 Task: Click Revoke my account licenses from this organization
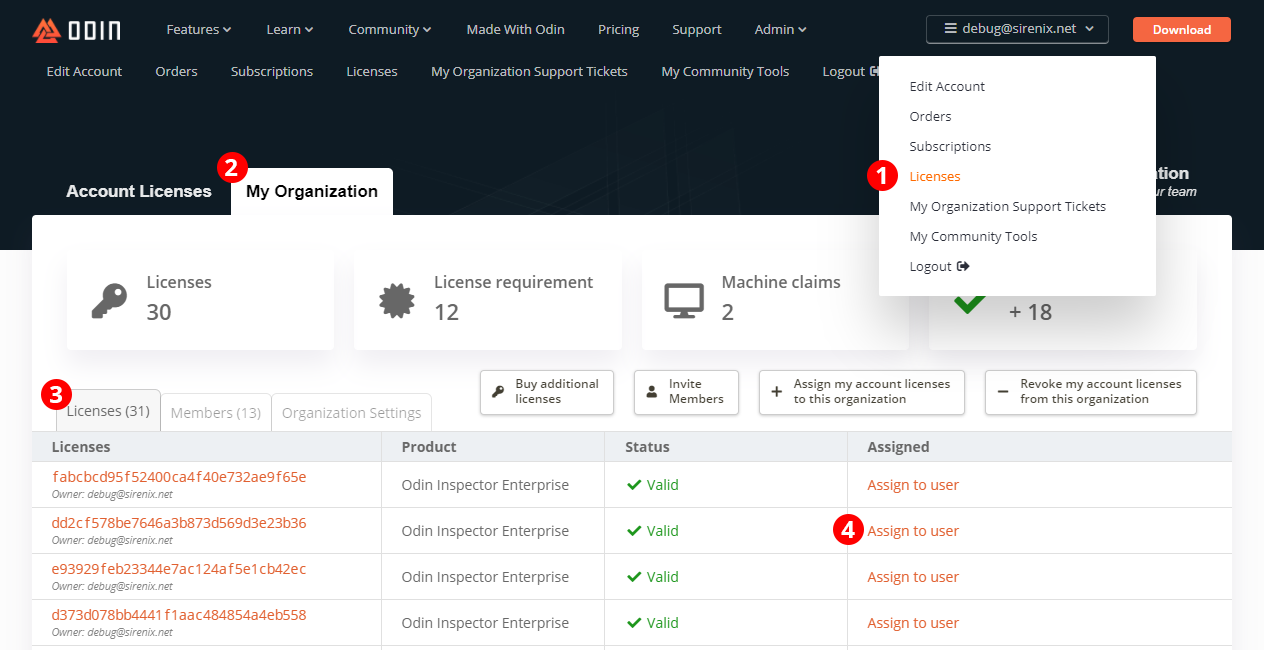[x=1091, y=392]
